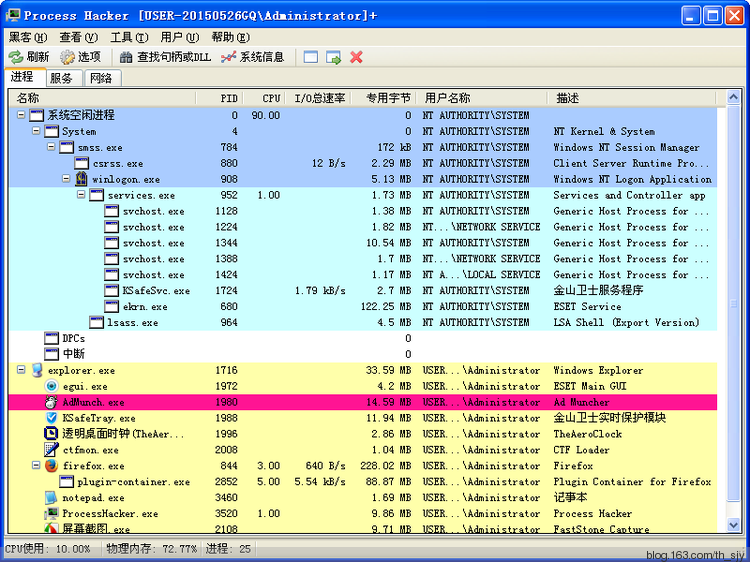750x562 pixels.
Task: Sort by Private Bytes (专用字节) column header
Action: (384, 98)
